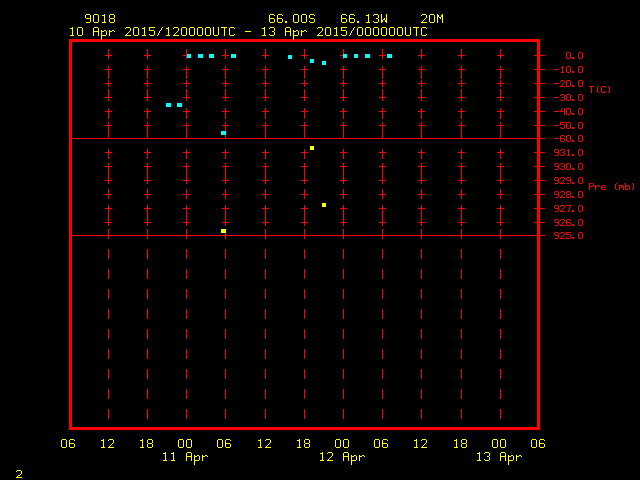The height and width of the screenshot is (480, 640).
Task: Select the yellow pressure point at 931 mb
Action: [312, 148]
